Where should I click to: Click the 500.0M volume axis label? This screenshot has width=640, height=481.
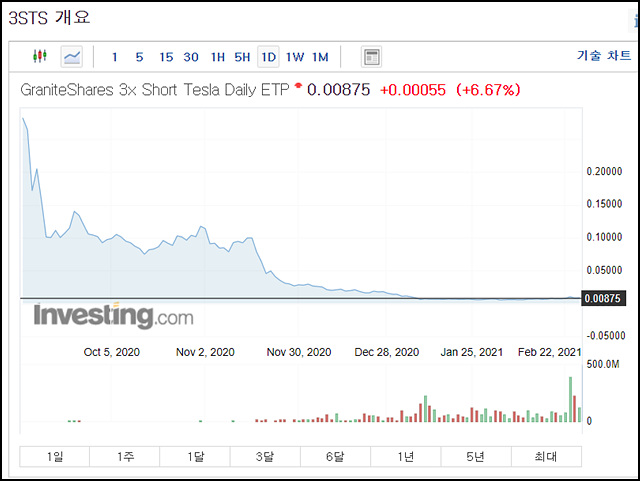(603, 364)
